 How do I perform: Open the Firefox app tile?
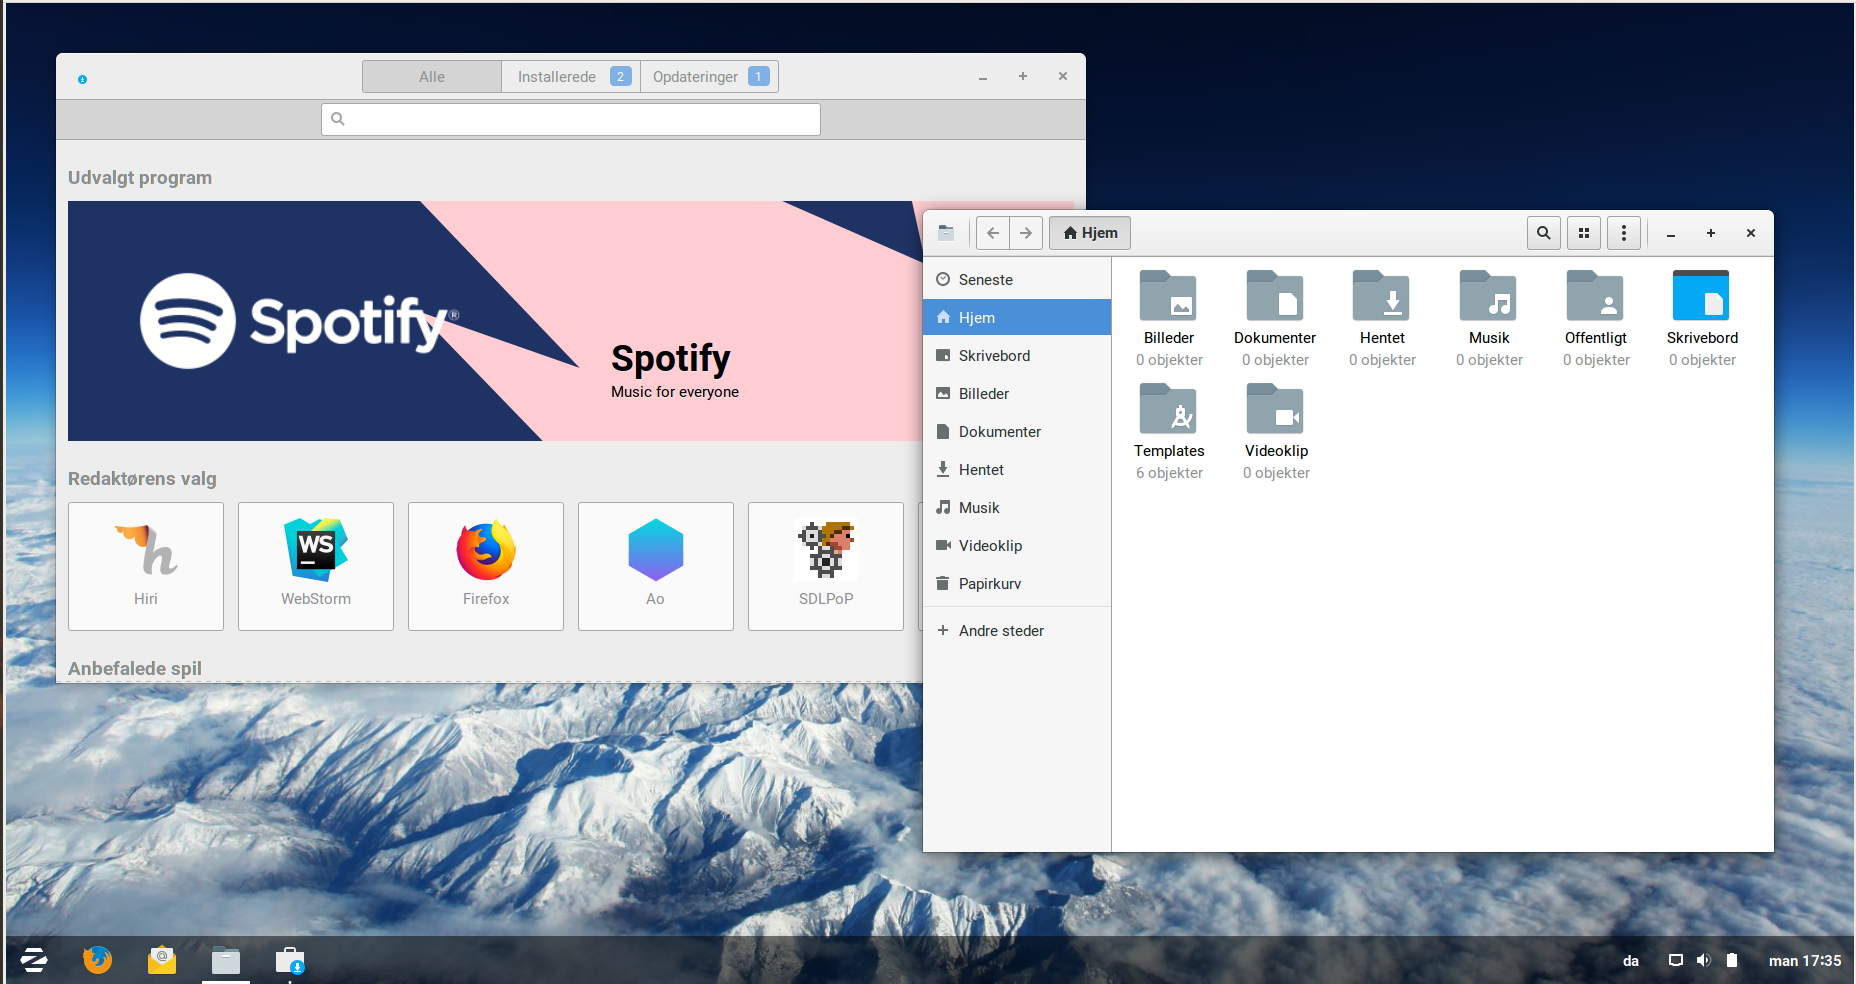[486, 566]
